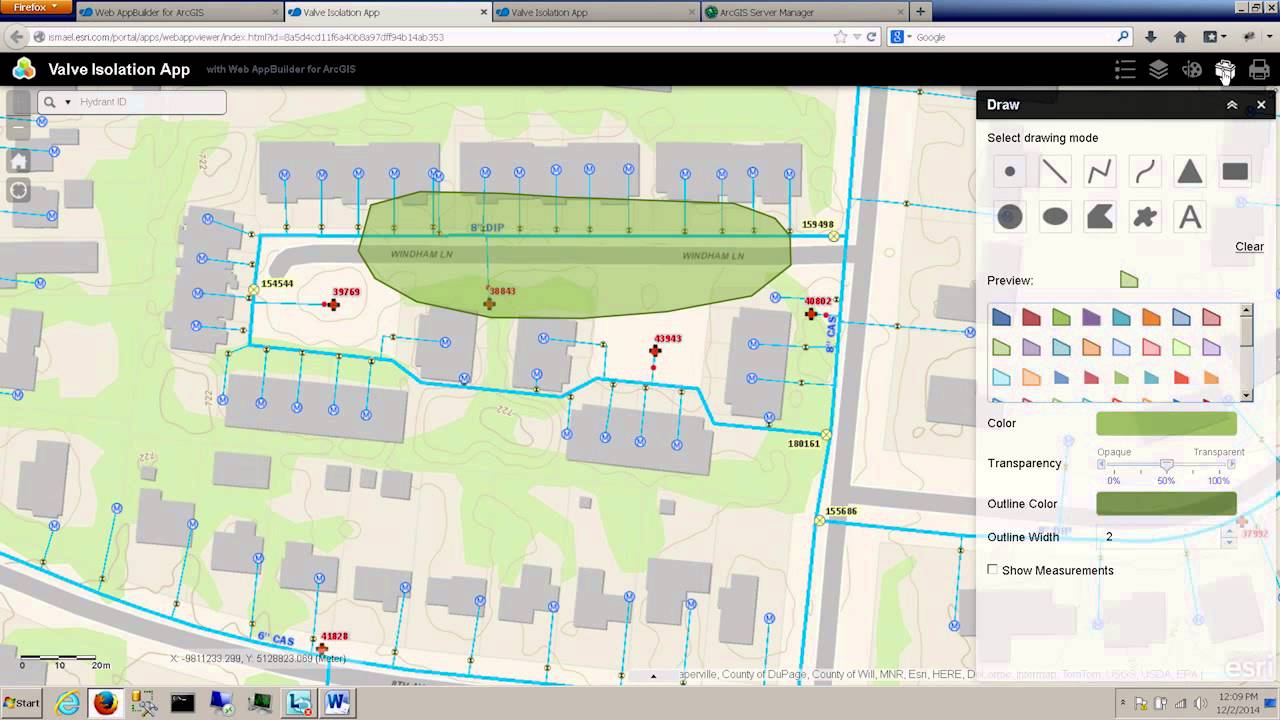Click the map zoom out button
The image size is (1280, 720).
(19, 128)
